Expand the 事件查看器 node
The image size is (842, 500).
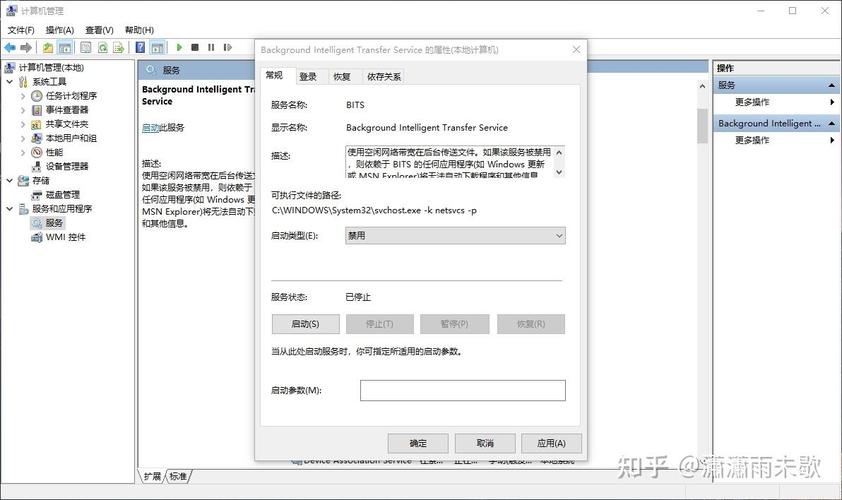[23, 110]
